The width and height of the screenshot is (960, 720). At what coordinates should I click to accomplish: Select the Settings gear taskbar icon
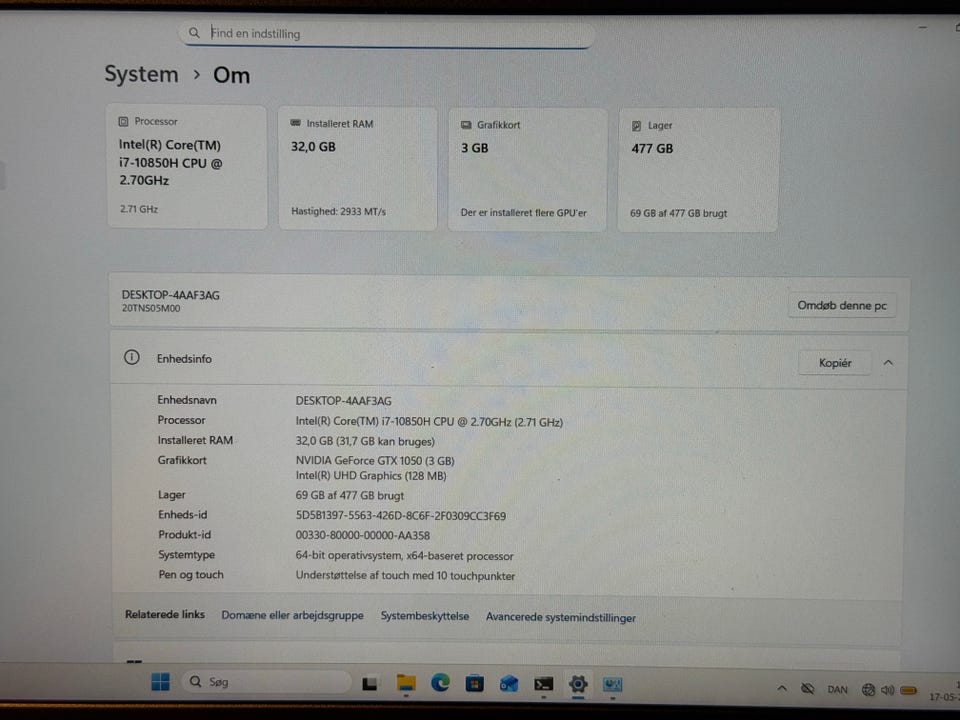(578, 684)
